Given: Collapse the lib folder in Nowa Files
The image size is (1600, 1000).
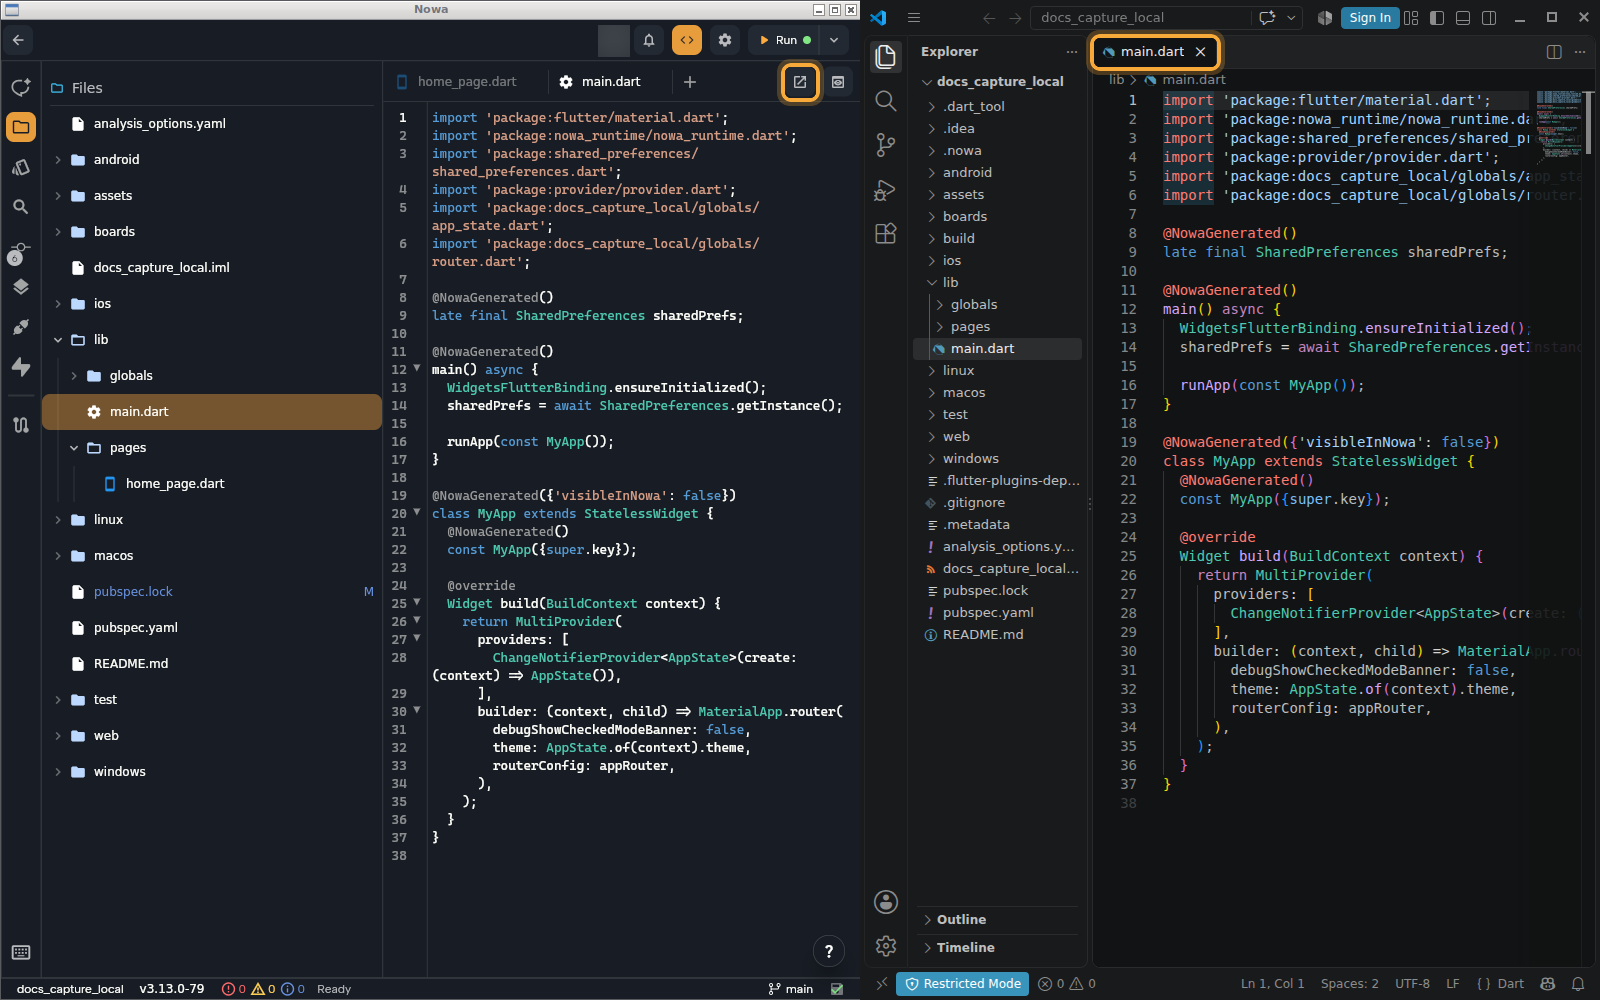Looking at the screenshot, I should (x=58, y=340).
